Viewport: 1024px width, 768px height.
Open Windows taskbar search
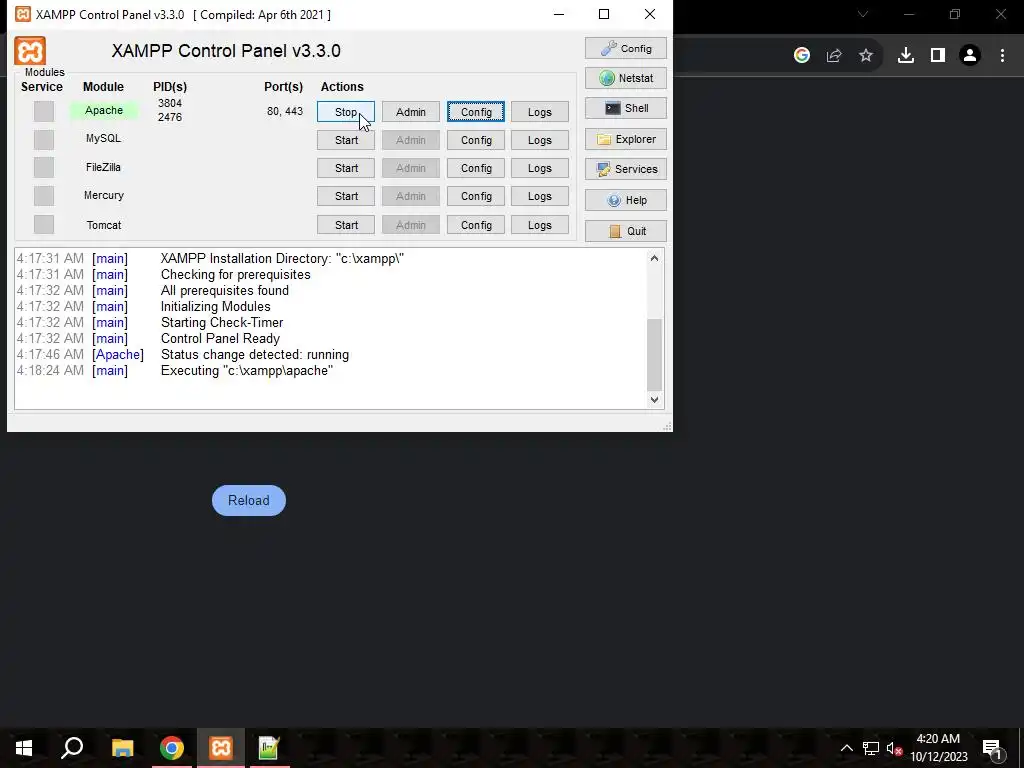tap(72, 748)
